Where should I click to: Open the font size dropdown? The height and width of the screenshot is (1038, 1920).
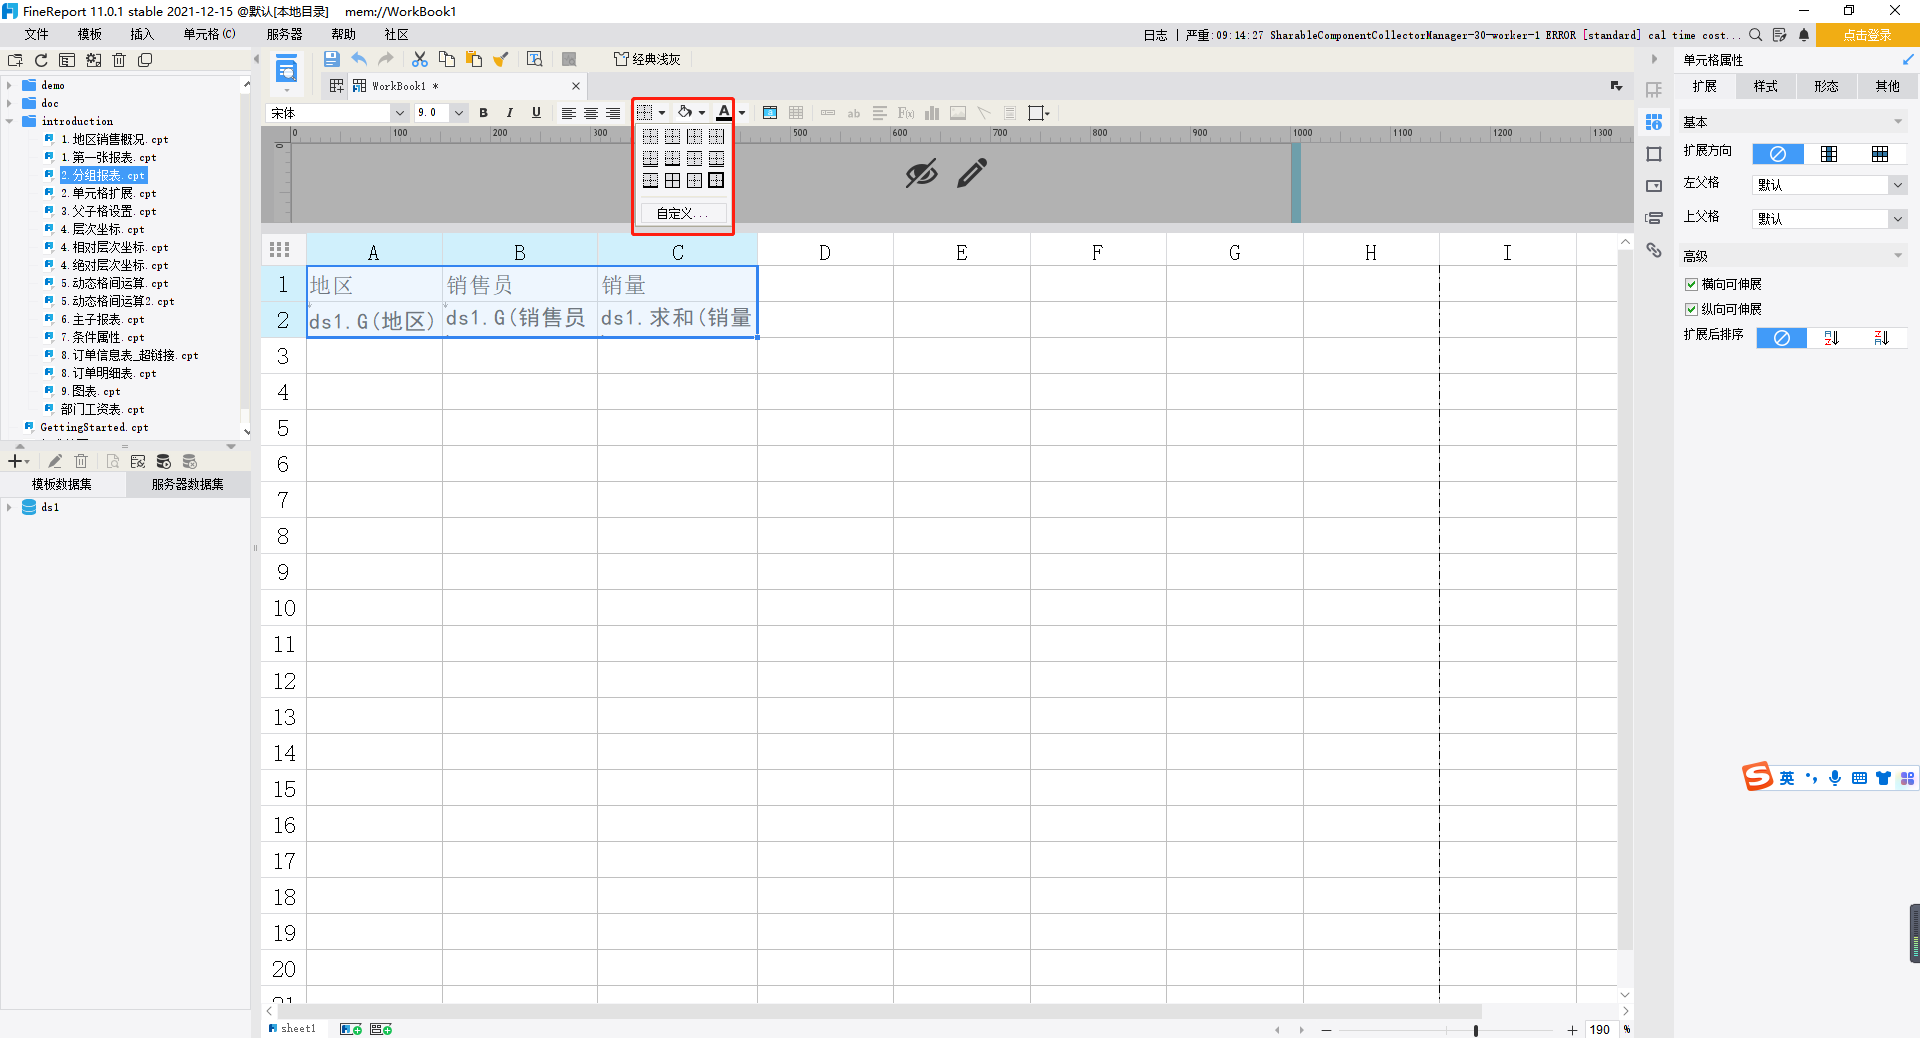coord(458,112)
